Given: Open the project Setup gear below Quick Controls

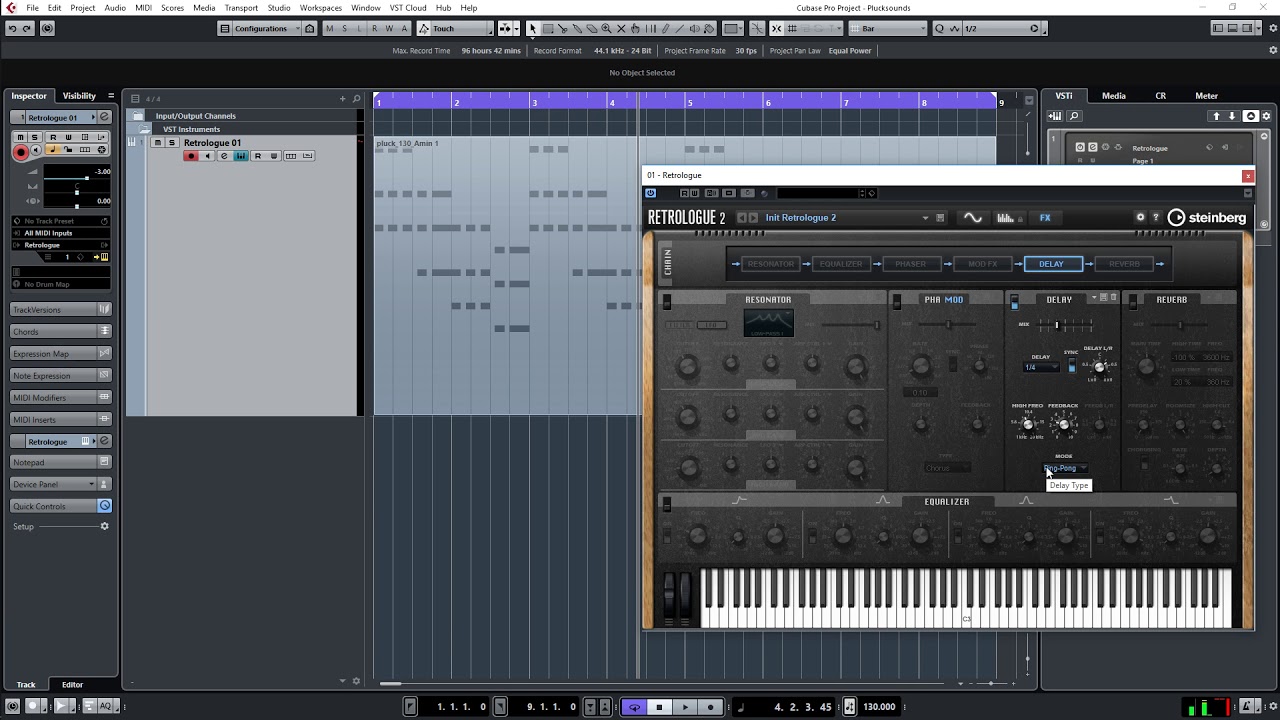Looking at the screenshot, I should [104, 526].
